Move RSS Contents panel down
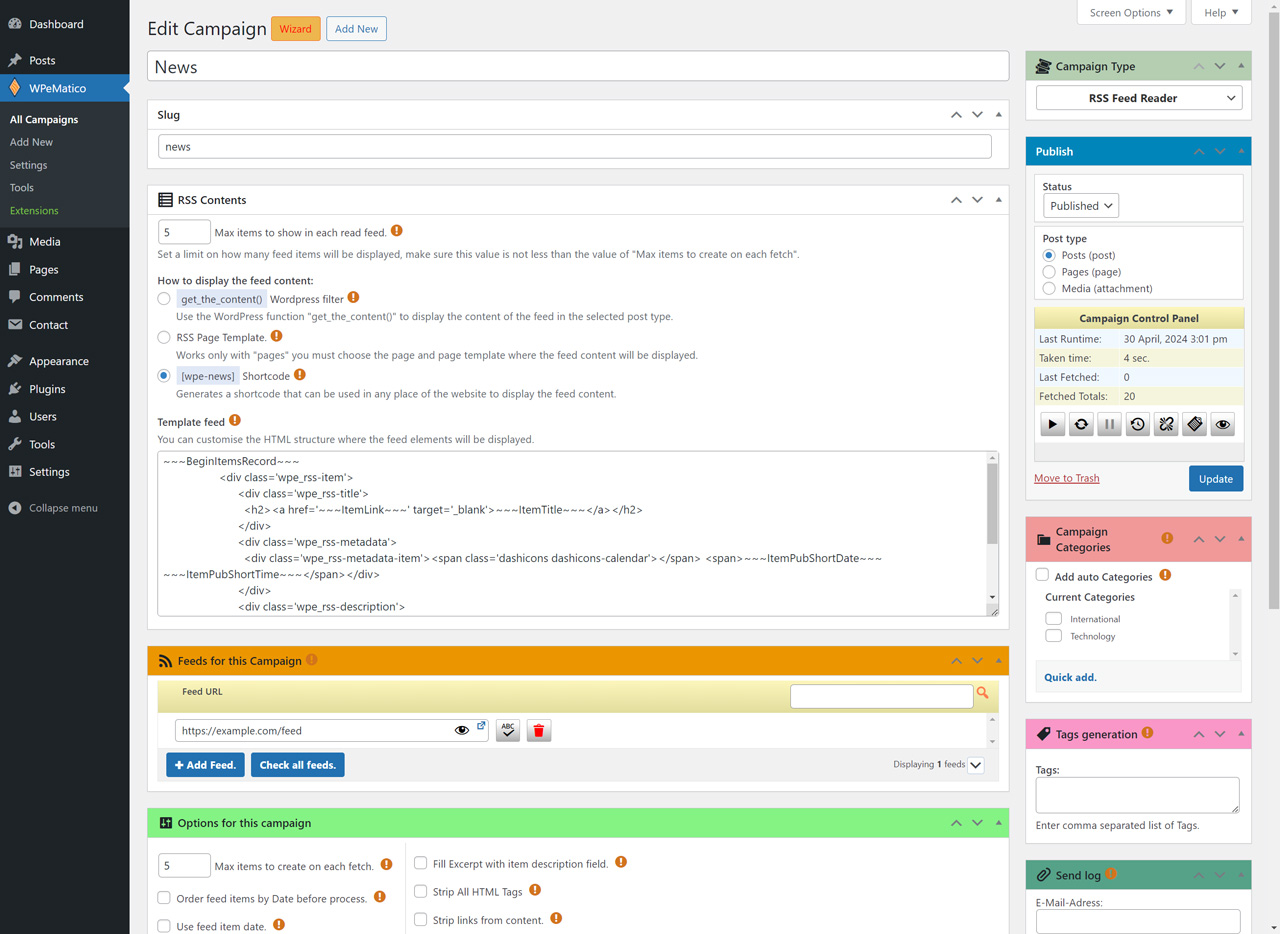Image resolution: width=1280 pixels, height=934 pixels. point(977,200)
